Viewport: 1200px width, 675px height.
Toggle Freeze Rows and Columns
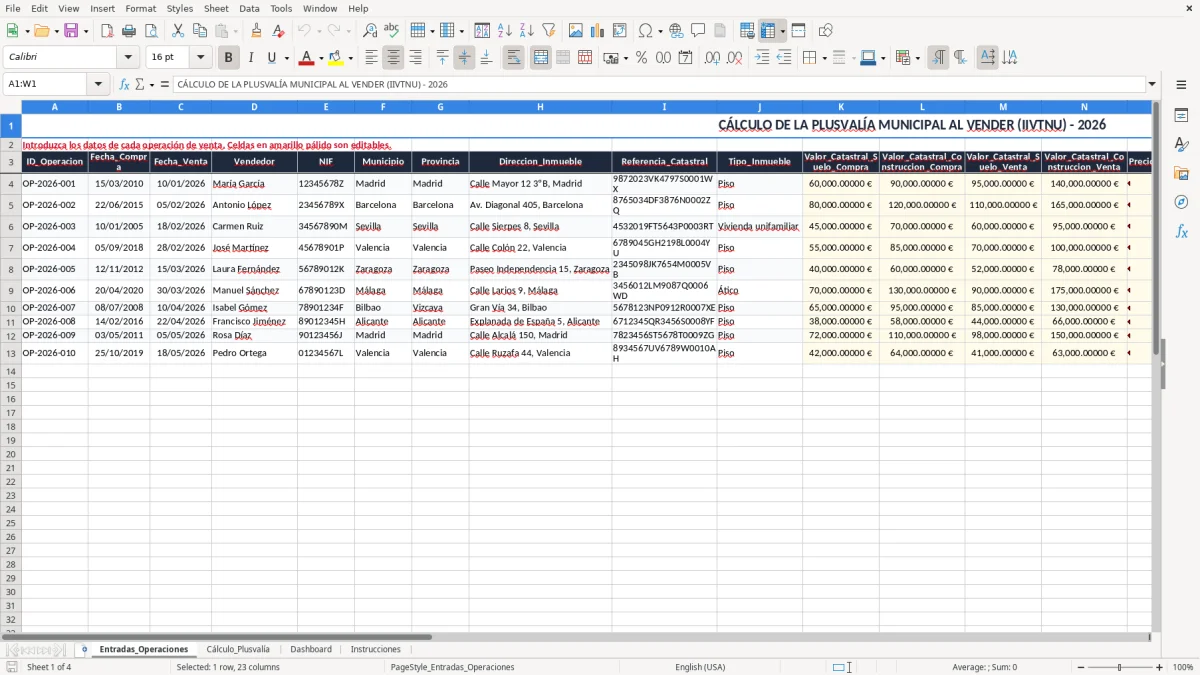coord(768,31)
